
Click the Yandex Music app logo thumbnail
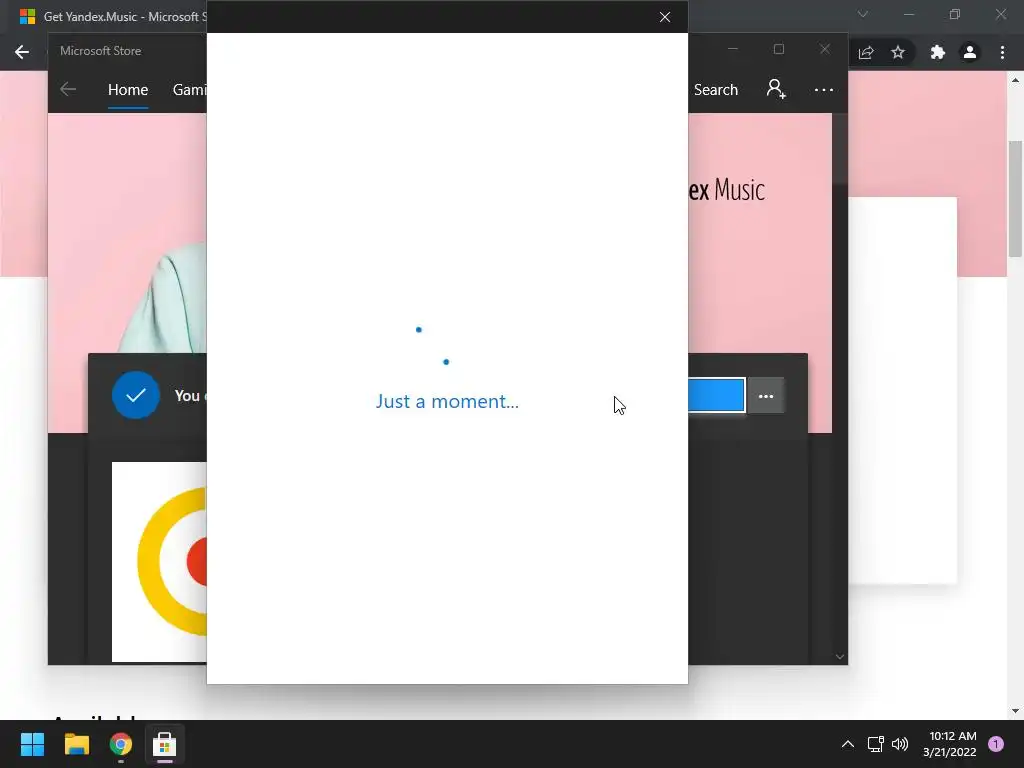(x=159, y=562)
